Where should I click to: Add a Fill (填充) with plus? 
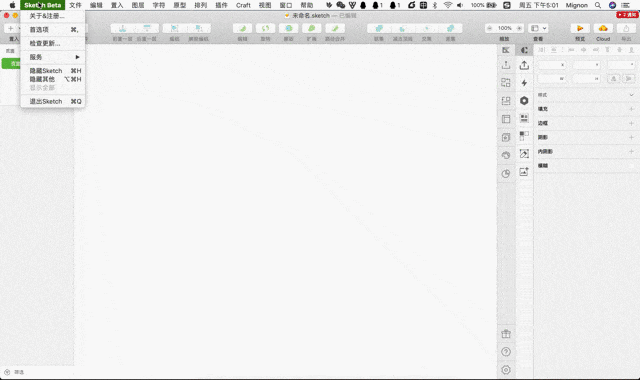[631, 109]
